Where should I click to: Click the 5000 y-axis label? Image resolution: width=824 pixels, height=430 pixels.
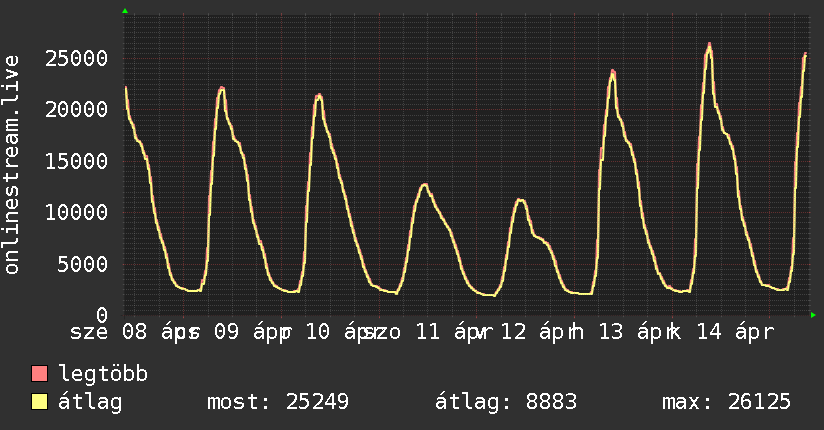[x=83, y=264]
